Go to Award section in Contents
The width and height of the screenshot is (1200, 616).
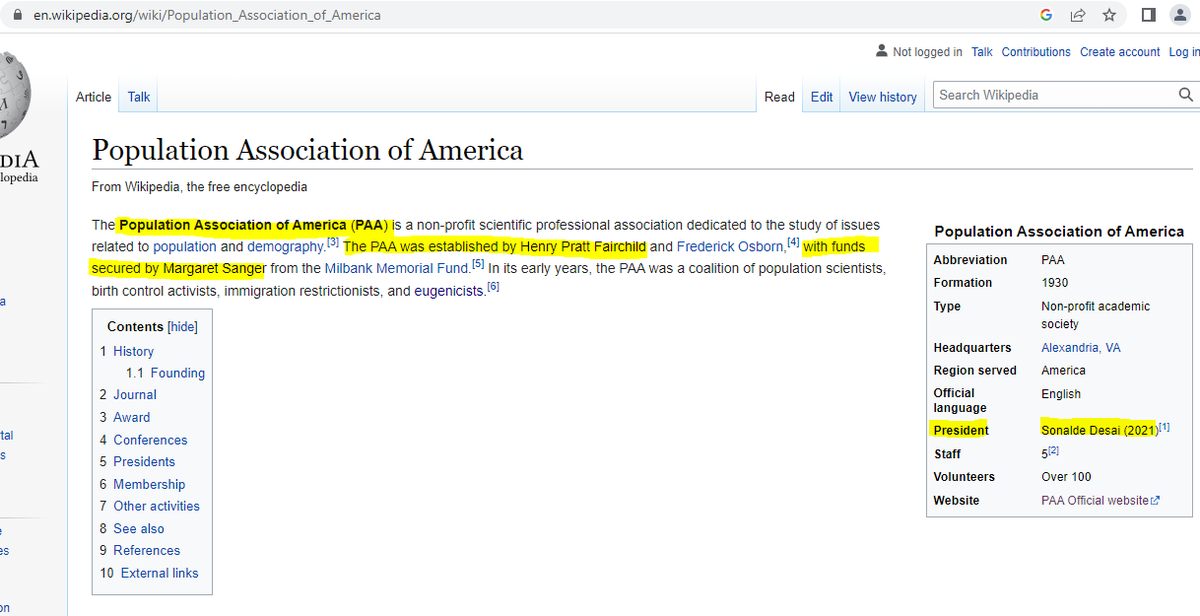tap(132, 418)
